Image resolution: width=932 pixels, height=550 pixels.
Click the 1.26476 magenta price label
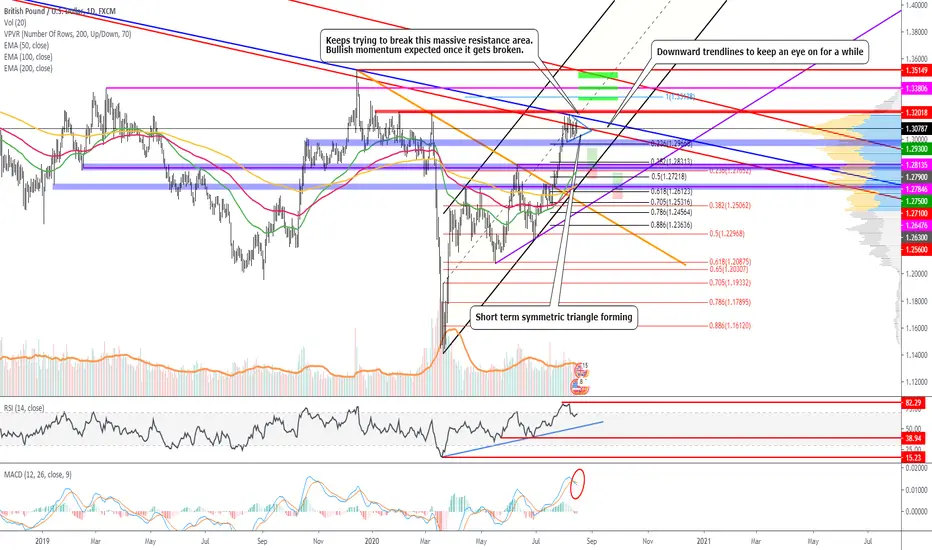(916, 225)
